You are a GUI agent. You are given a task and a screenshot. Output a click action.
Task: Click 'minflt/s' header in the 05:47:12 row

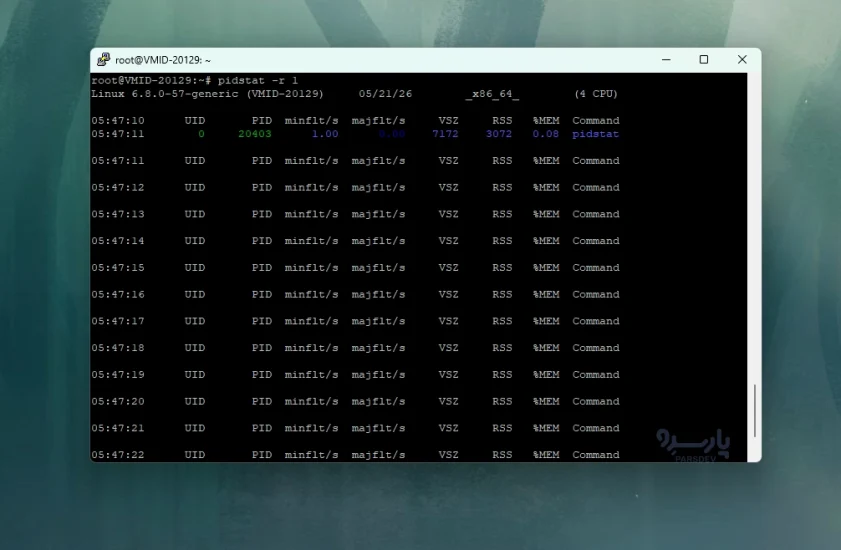coord(311,187)
